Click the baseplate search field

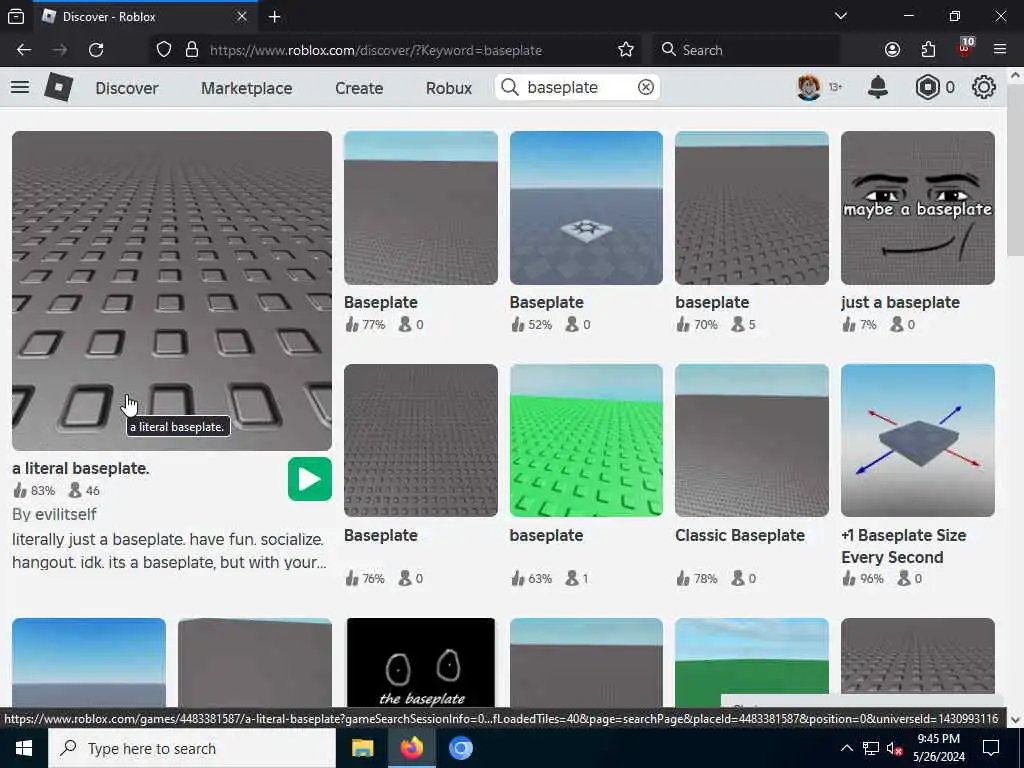coord(578,87)
